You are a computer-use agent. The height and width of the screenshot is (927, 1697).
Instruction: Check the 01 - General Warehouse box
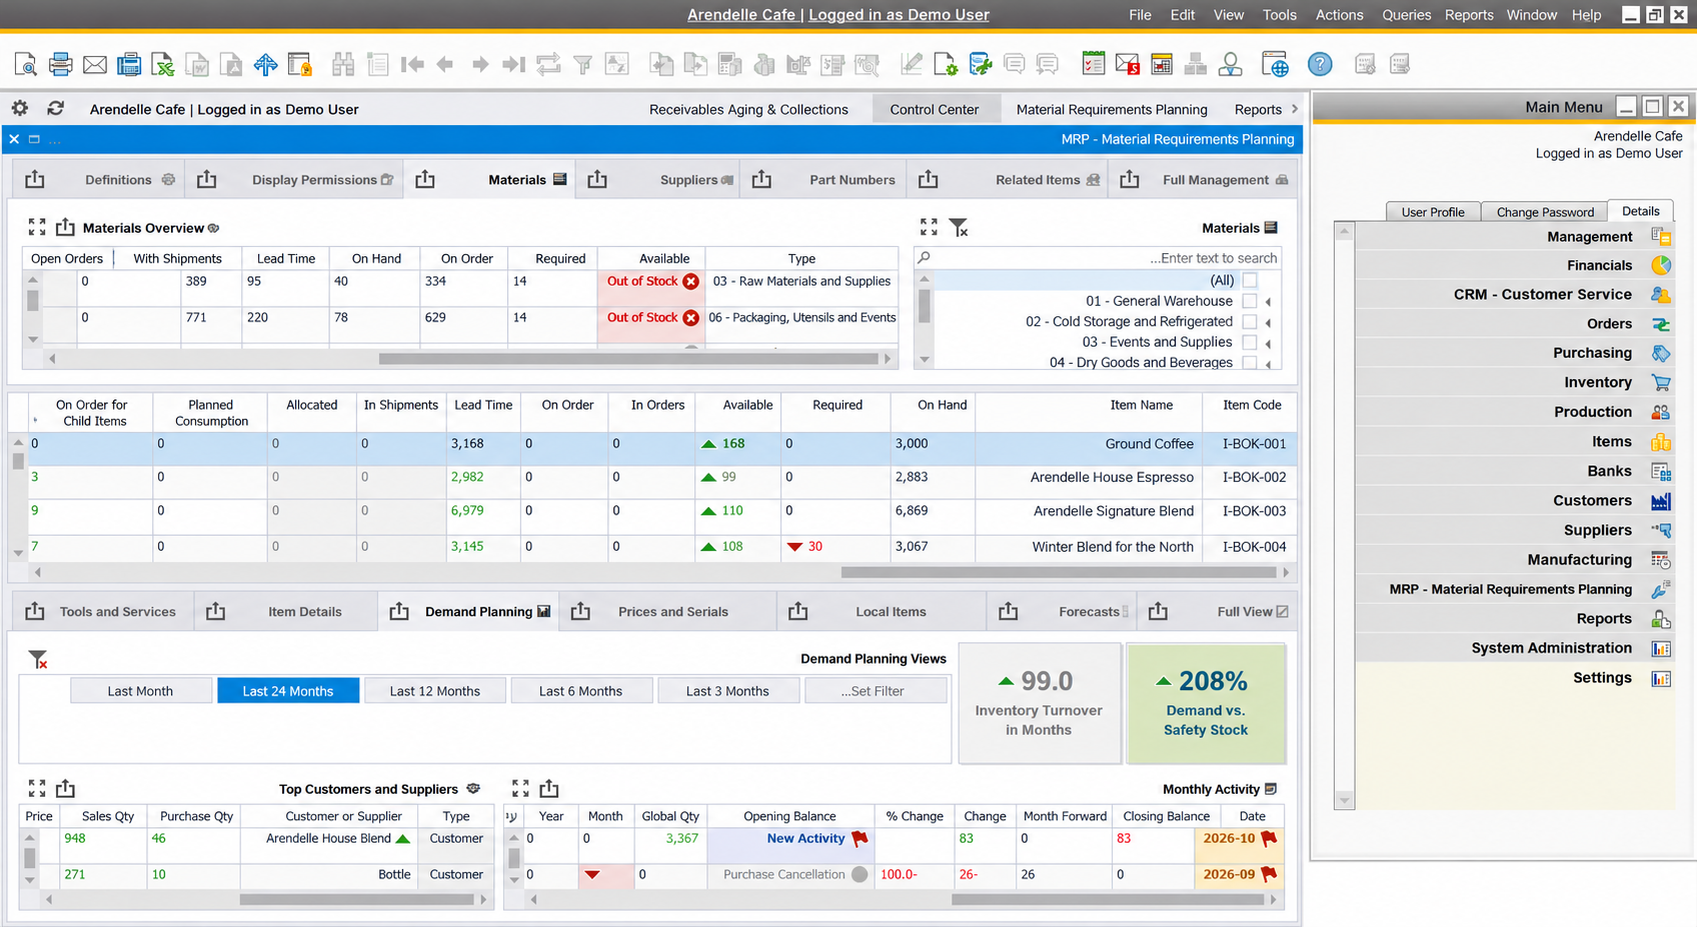(1249, 301)
